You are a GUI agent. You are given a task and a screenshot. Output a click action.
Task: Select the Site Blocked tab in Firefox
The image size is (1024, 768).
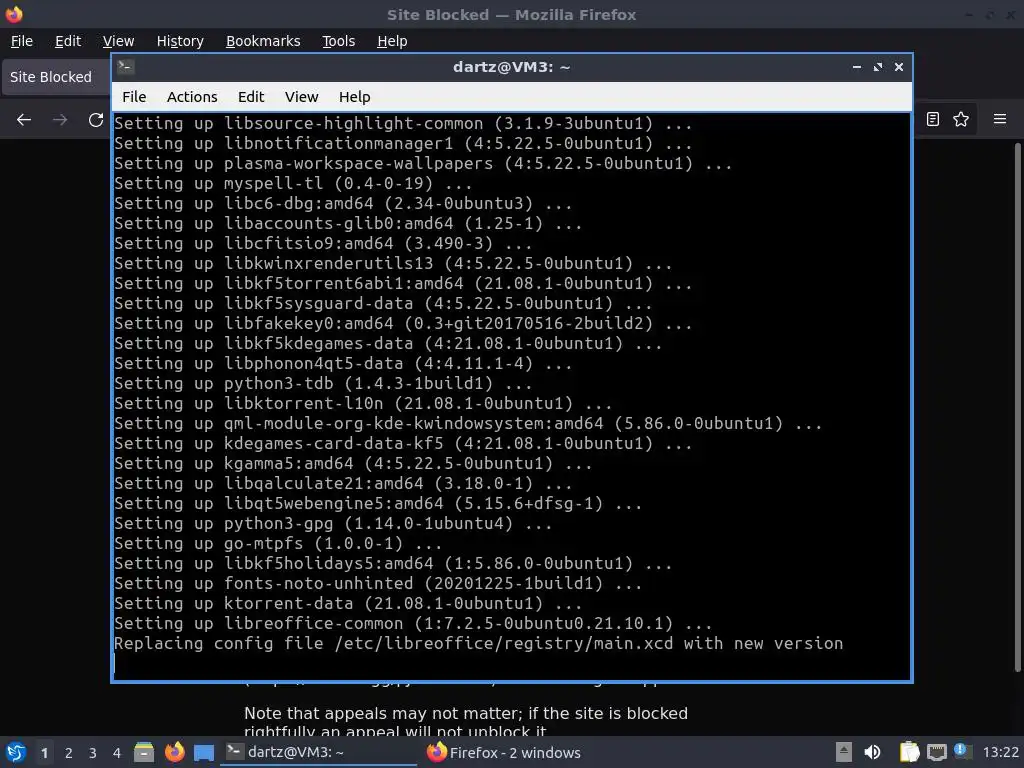tap(57, 77)
